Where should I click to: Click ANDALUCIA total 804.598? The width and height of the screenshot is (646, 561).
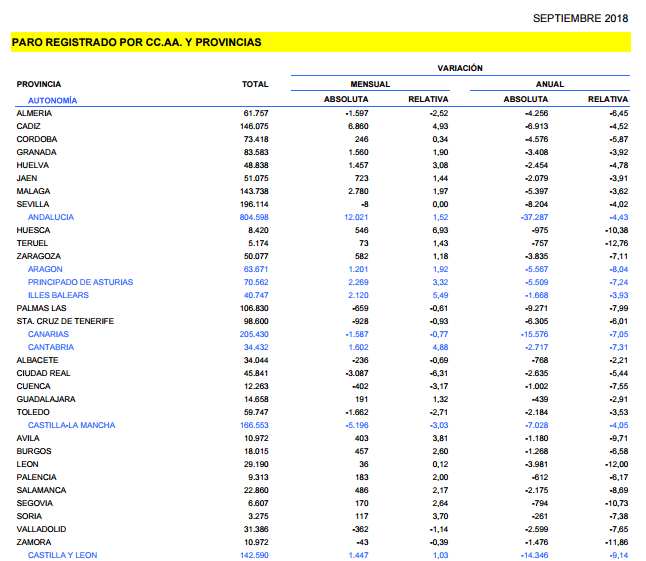254,217
